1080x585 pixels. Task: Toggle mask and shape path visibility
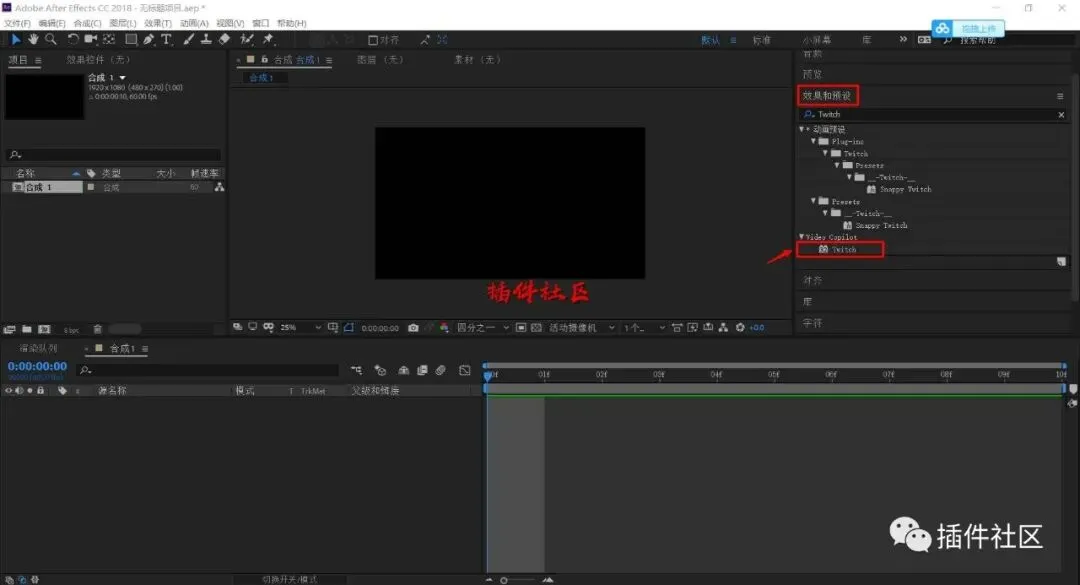(x=349, y=328)
